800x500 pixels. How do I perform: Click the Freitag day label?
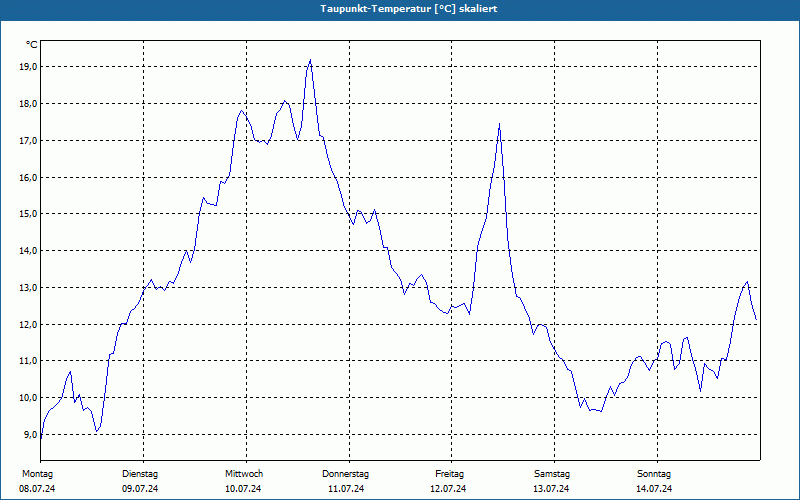pos(449,474)
